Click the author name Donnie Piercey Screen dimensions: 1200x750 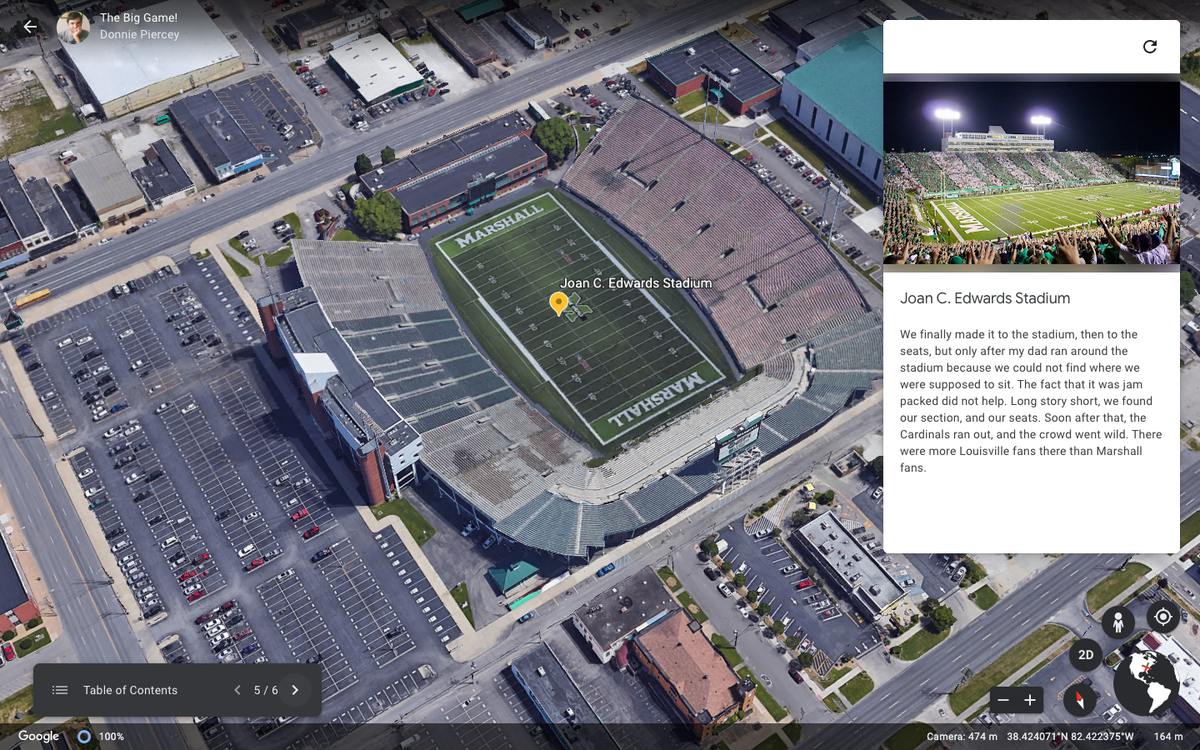[139, 35]
